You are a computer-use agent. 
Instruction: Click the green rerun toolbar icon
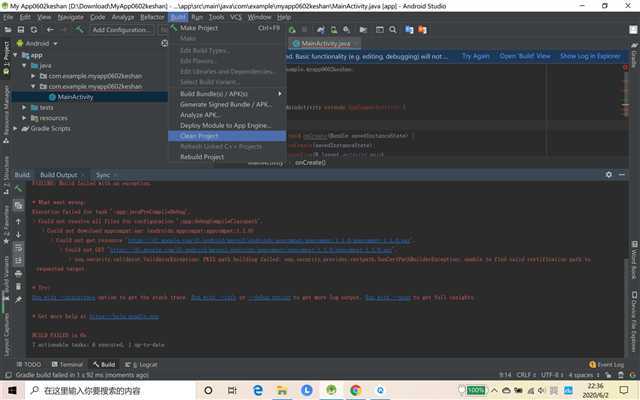click(292, 30)
